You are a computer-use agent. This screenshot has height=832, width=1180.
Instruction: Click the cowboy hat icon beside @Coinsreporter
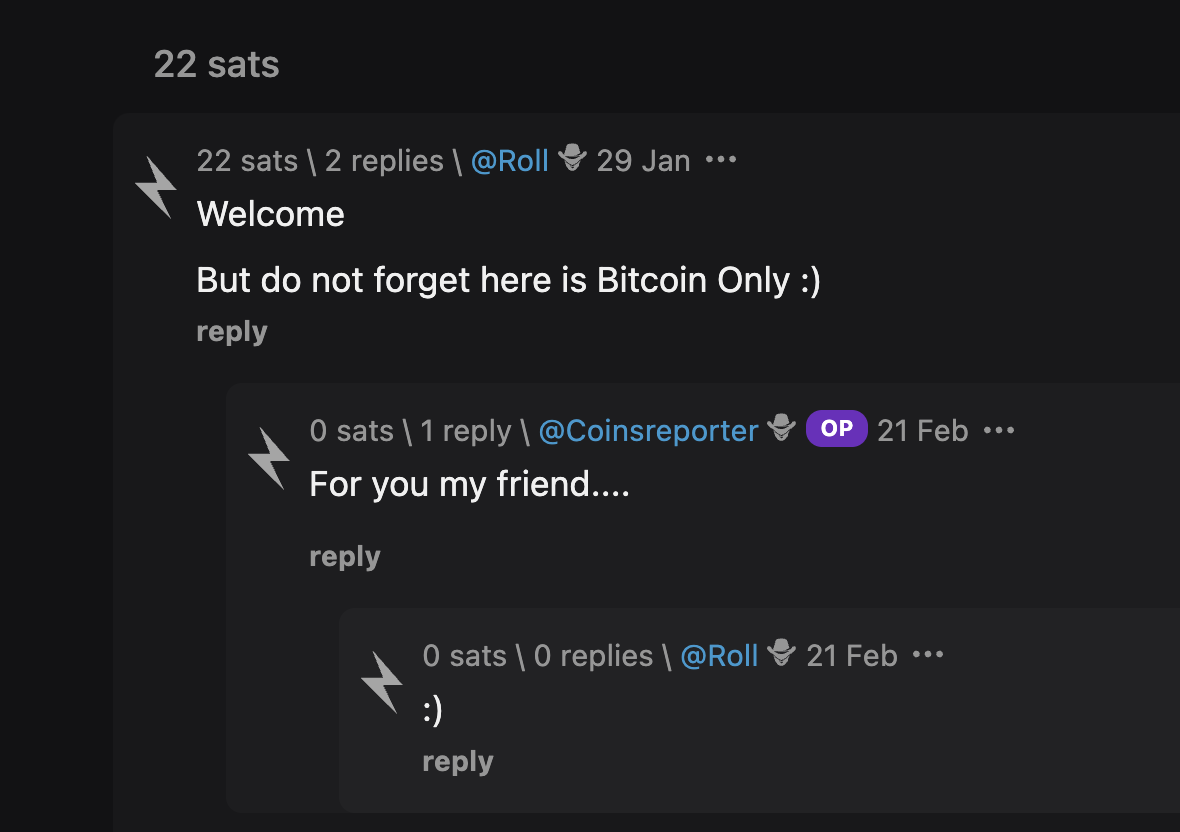(782, 429)
